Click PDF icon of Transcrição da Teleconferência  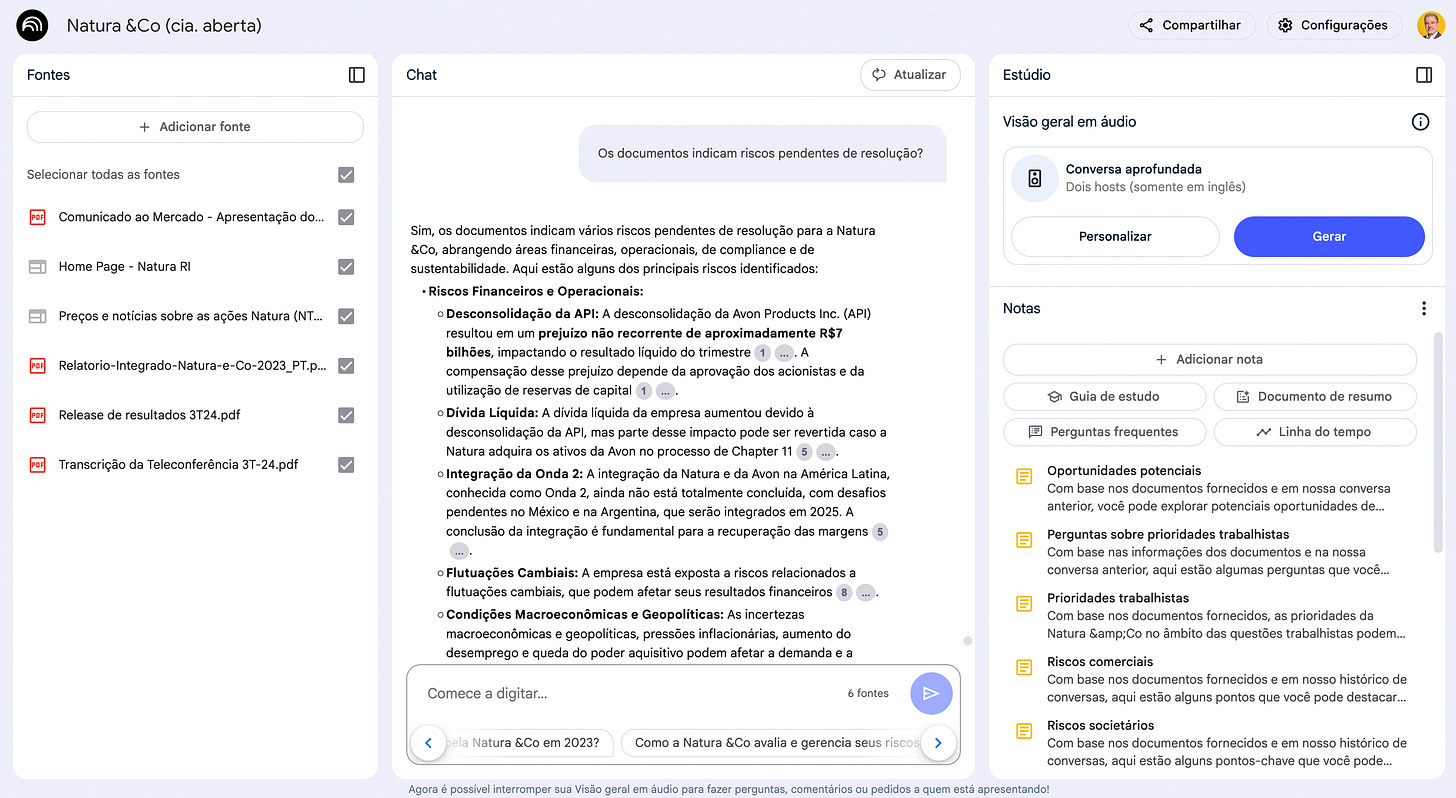(37, 465)
